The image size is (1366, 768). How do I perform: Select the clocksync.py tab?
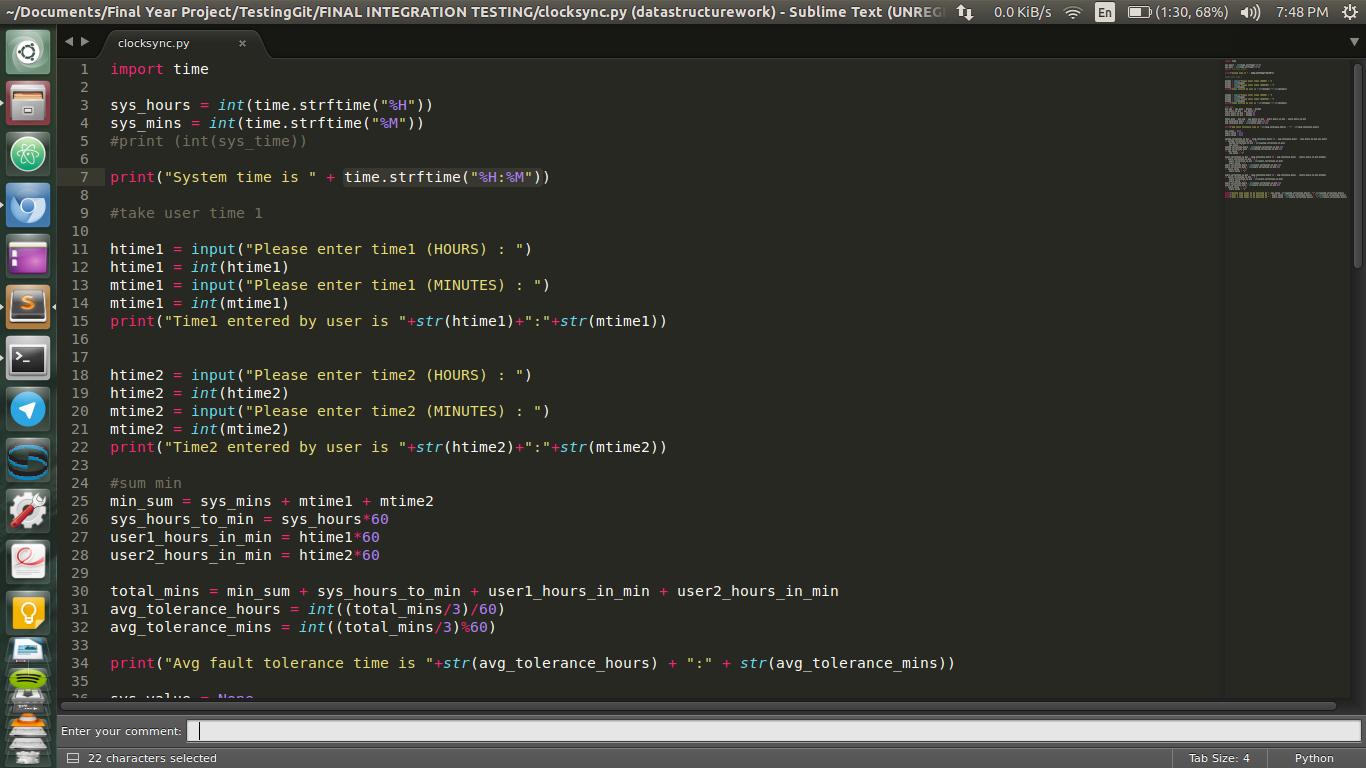pyautogui.click(x=153, y=43)
